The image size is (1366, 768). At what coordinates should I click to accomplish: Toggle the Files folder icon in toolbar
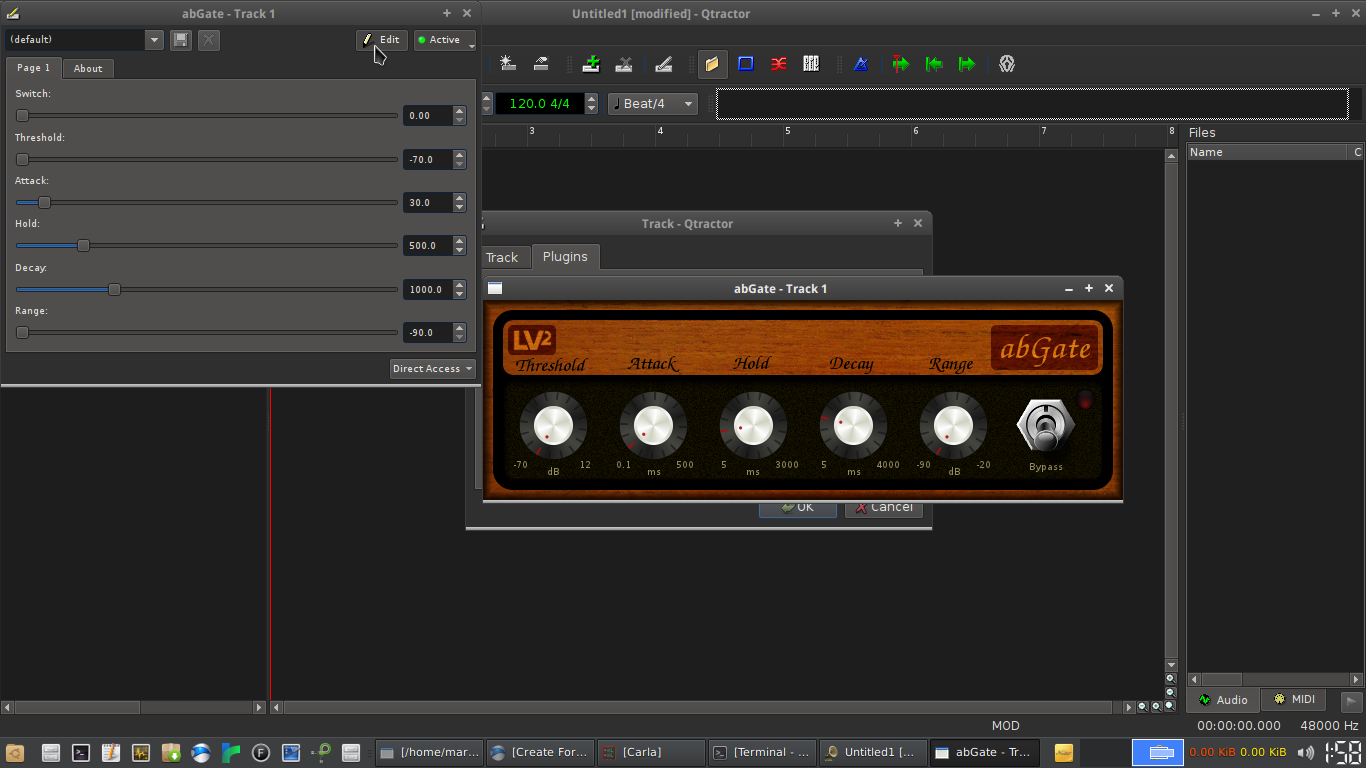coord(712,64)
